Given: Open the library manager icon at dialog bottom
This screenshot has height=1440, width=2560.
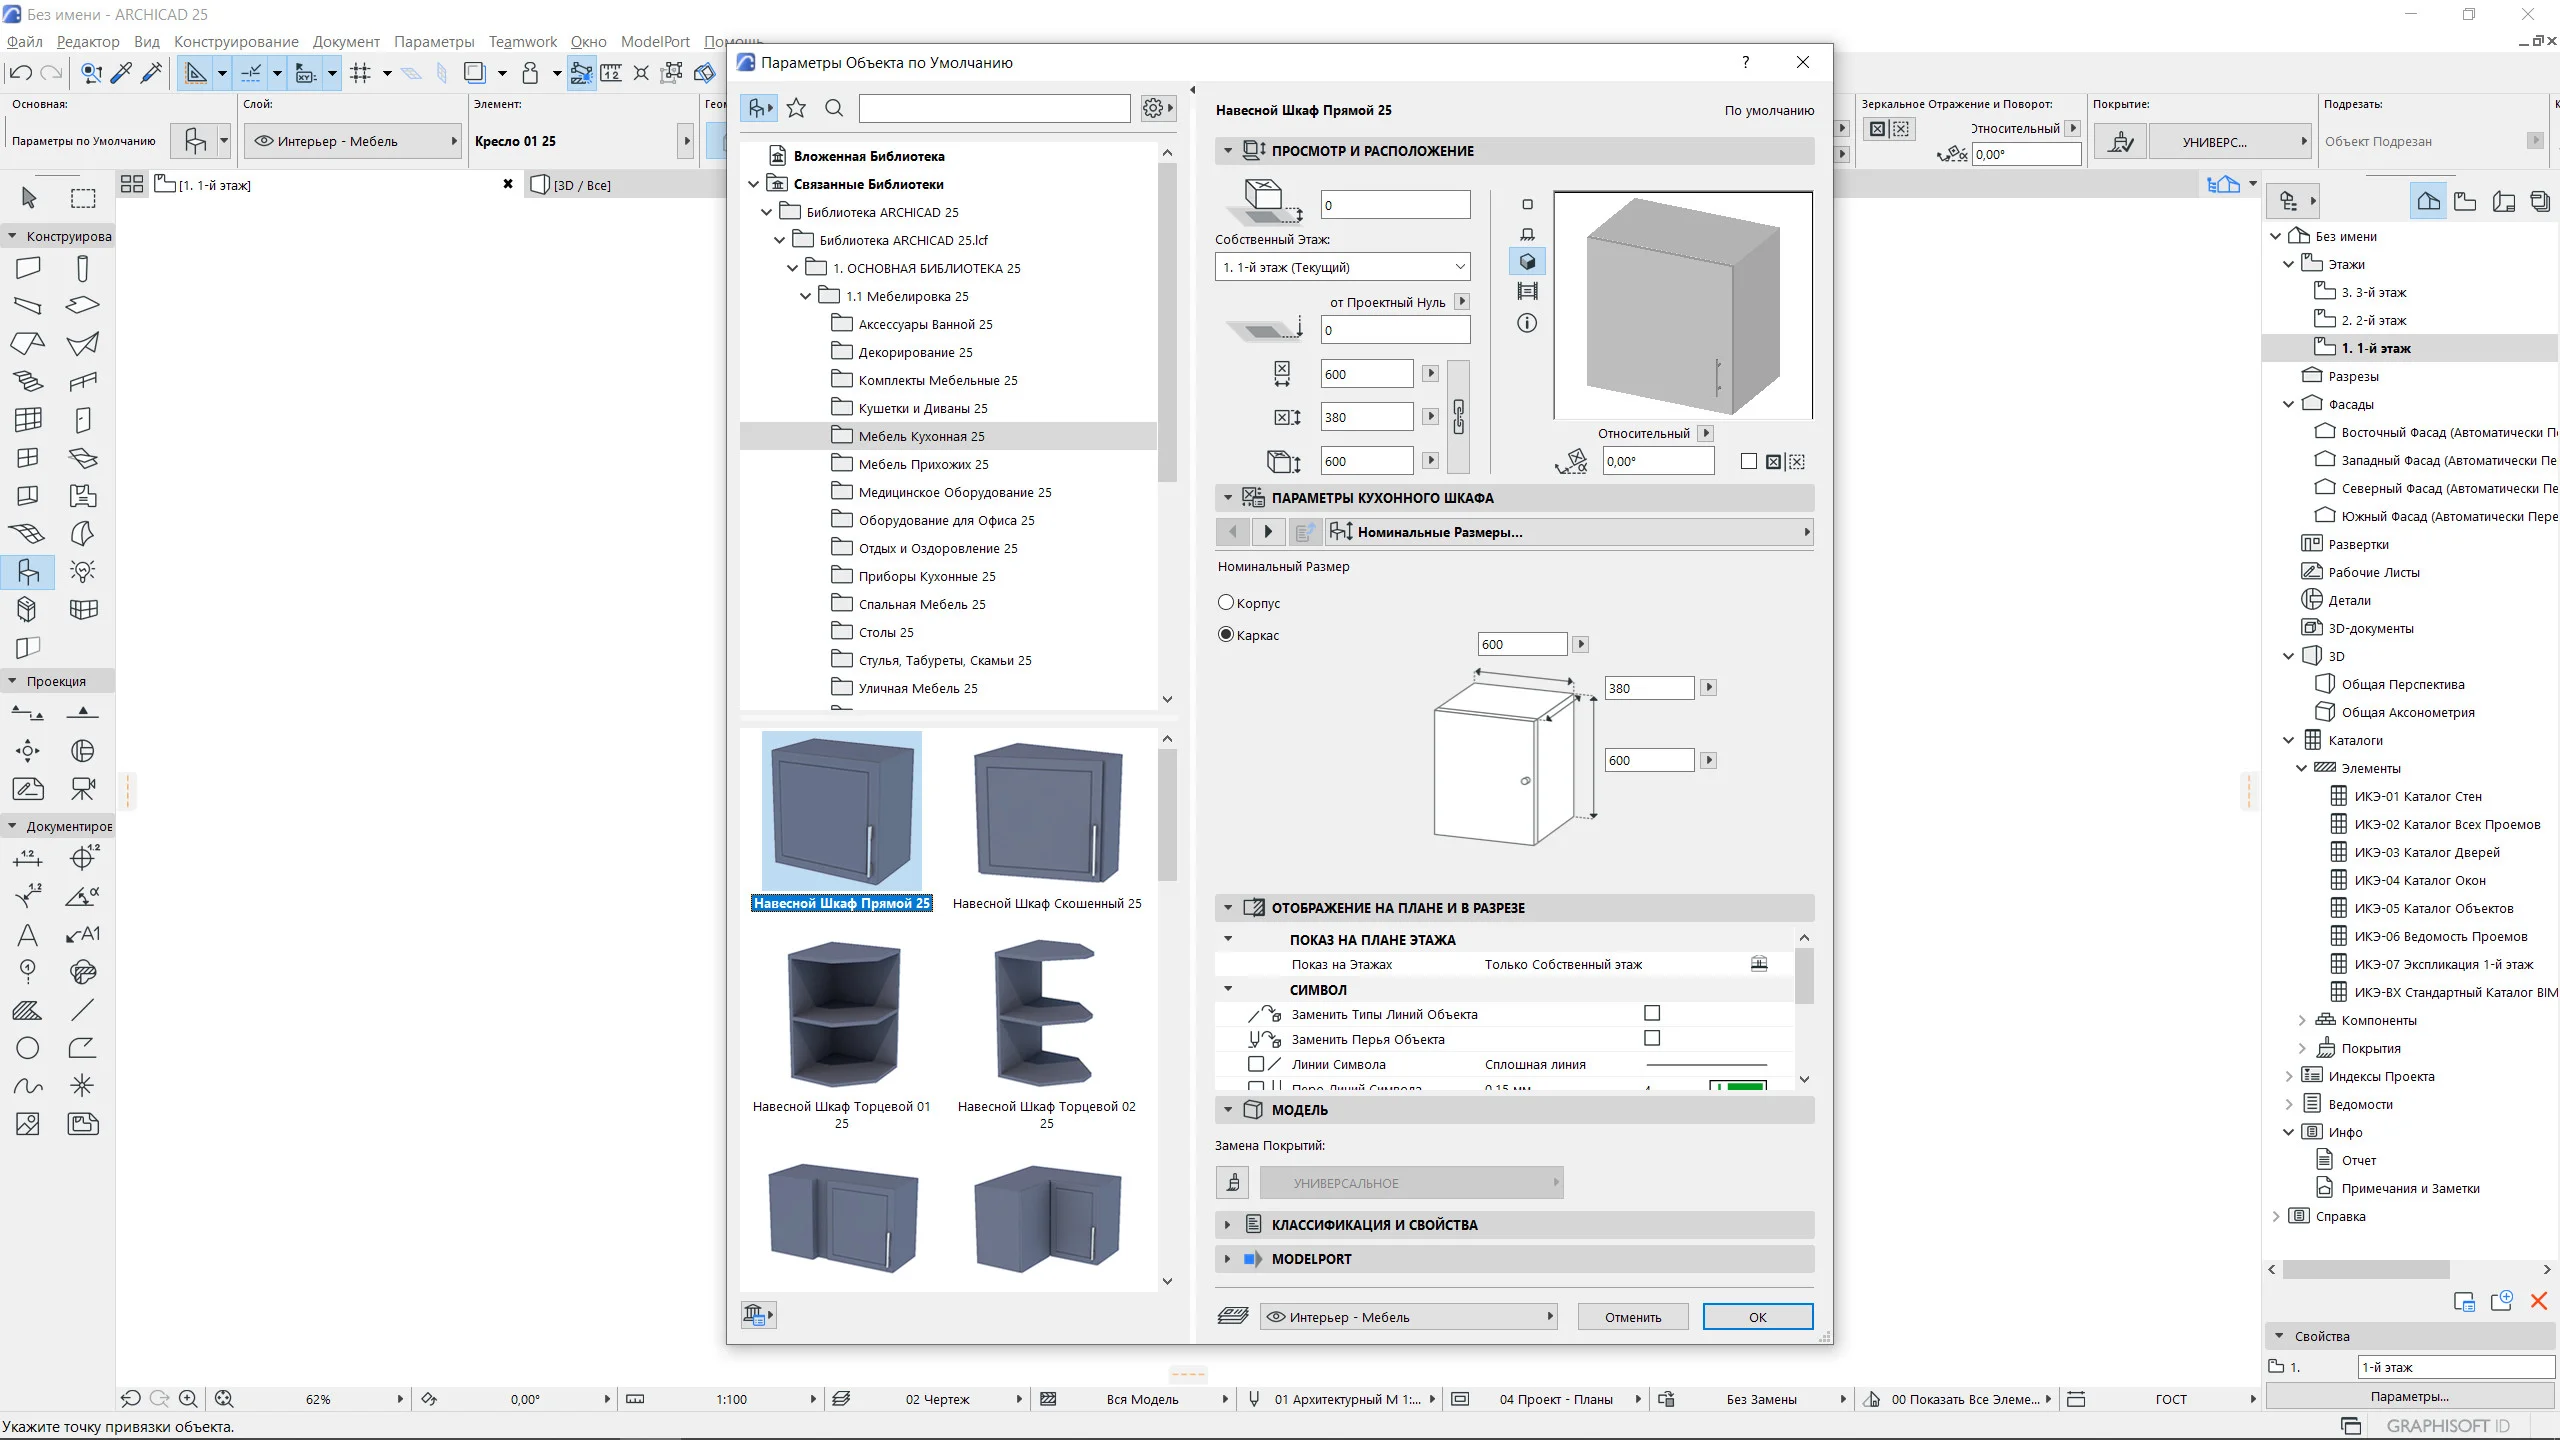Looking at the screenshot, I should pos(757,1315).
